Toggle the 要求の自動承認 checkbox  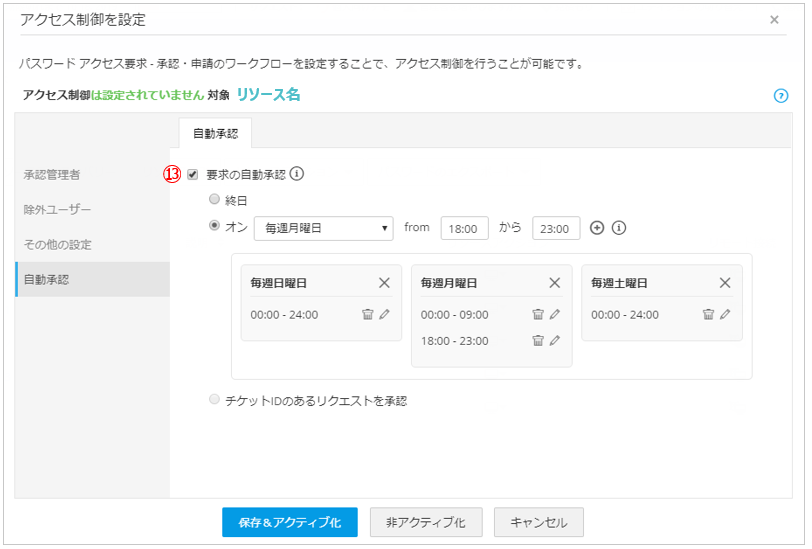193,174
